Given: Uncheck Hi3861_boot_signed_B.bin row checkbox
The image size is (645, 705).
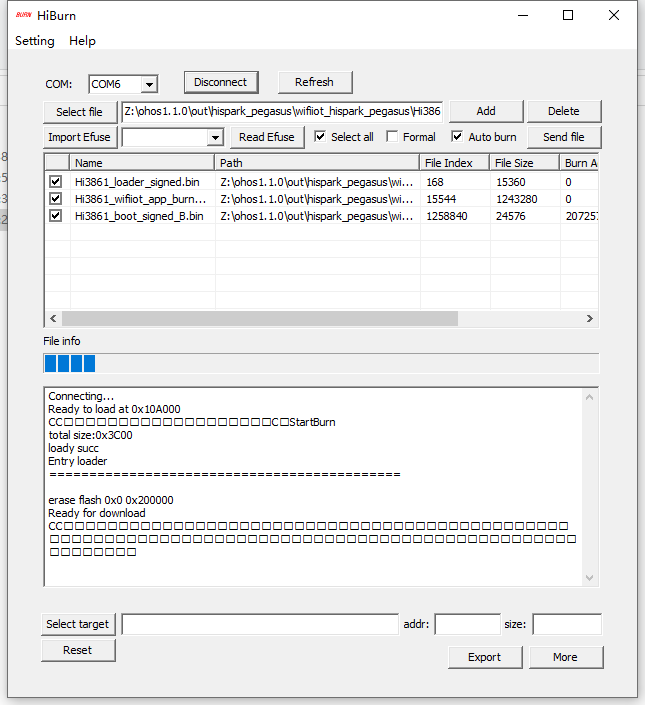Looking at the screenshot, I should pos(56,216).
